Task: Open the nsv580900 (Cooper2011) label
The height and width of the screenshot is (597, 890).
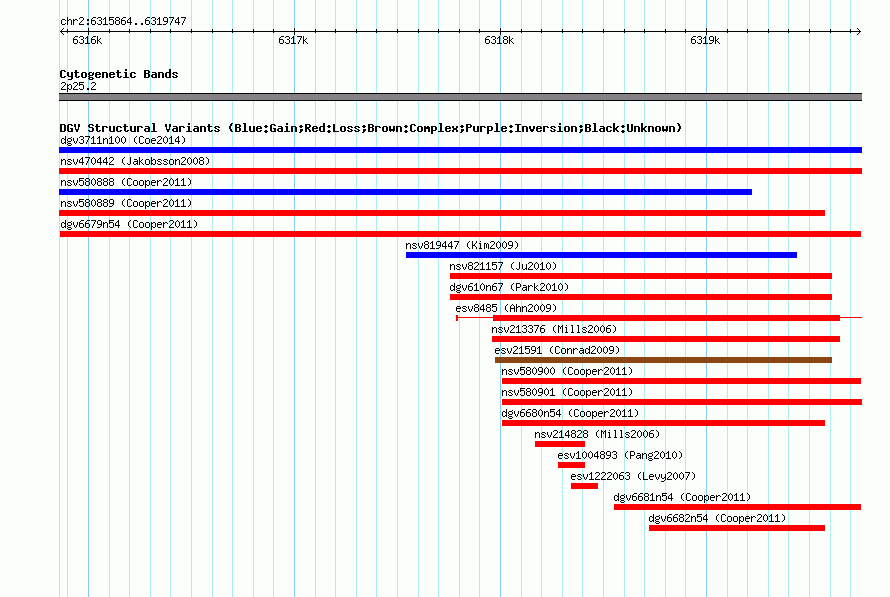Action: [x=567, y=371]
